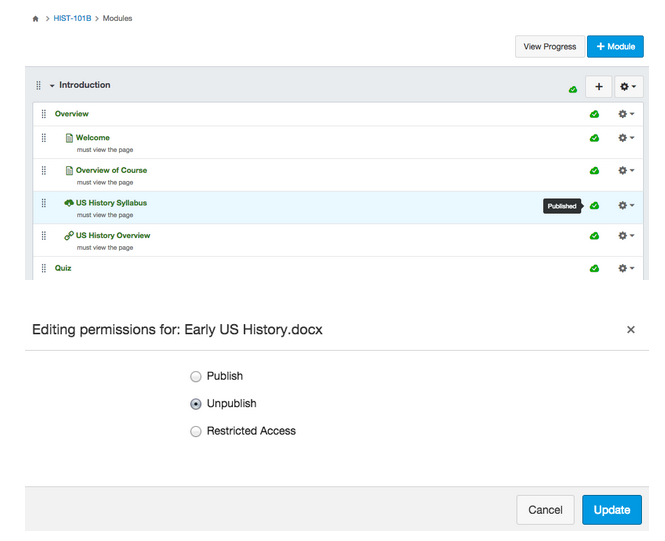Open gear menu for the Quiz row
Image resolution: width=665 pixels, height=541 pixels.
(626, 268)
